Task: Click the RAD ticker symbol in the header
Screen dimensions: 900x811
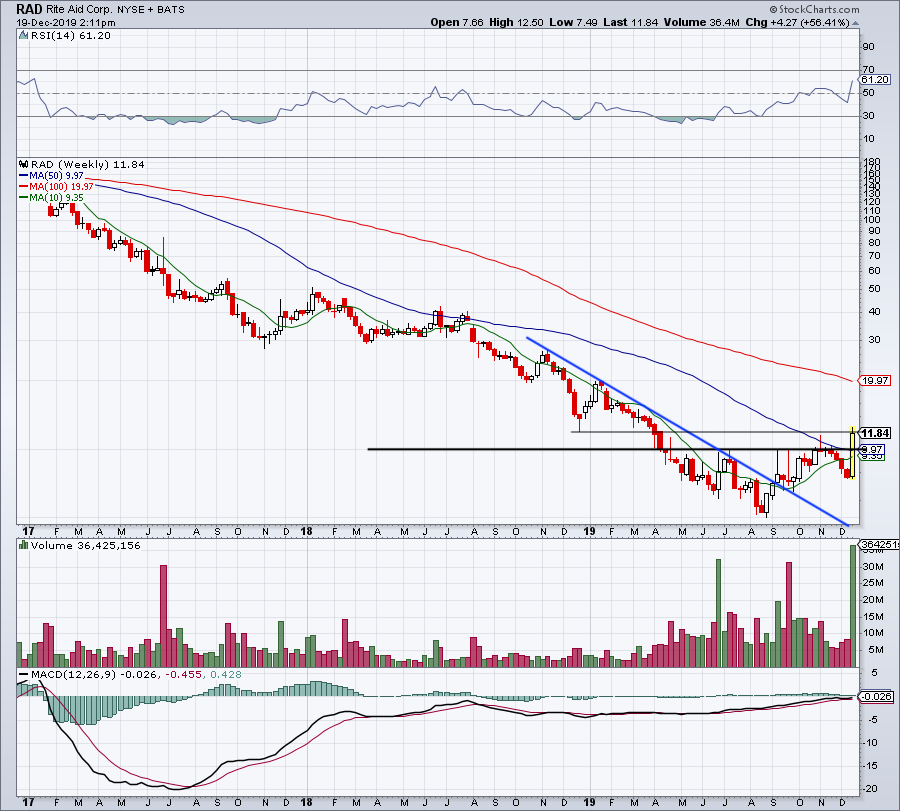Action: [x=29, y=9]
